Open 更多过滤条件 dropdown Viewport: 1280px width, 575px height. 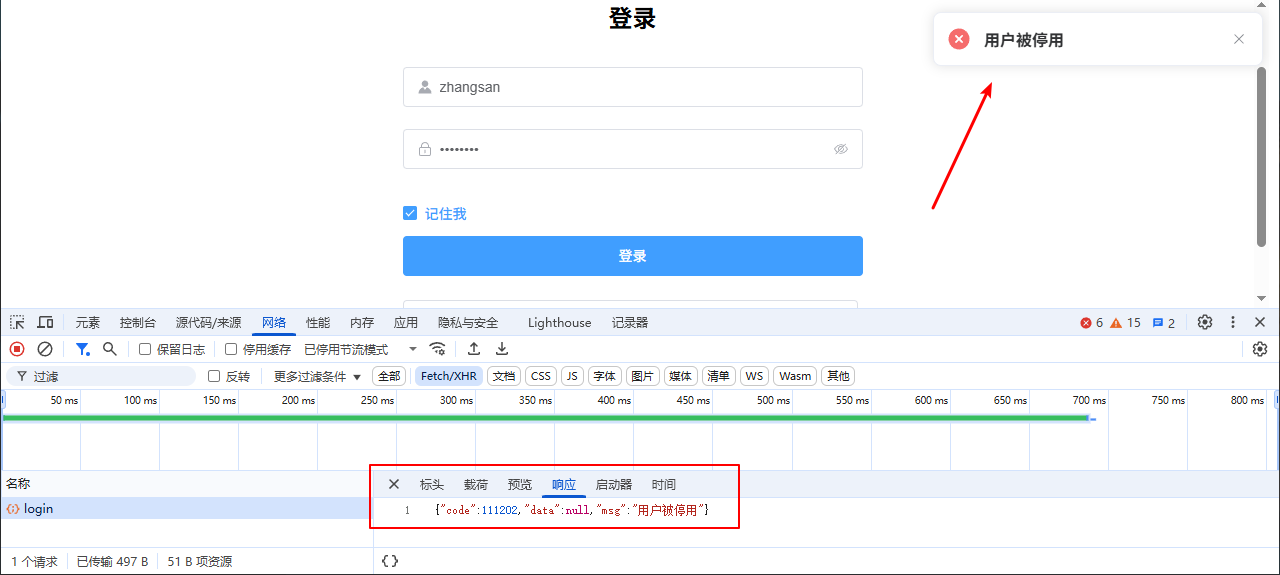317,376
